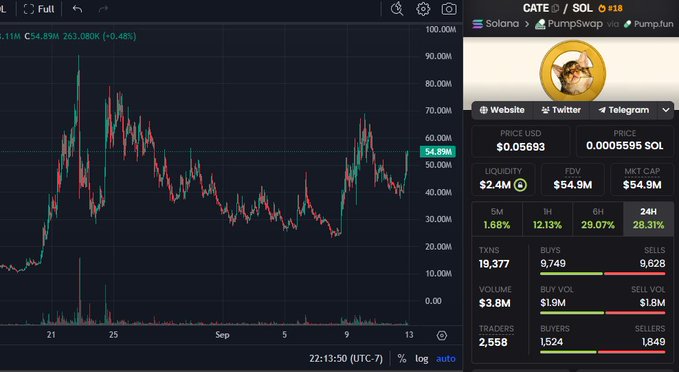Click the TXNS 19,377 value

(x=494, y=264)
